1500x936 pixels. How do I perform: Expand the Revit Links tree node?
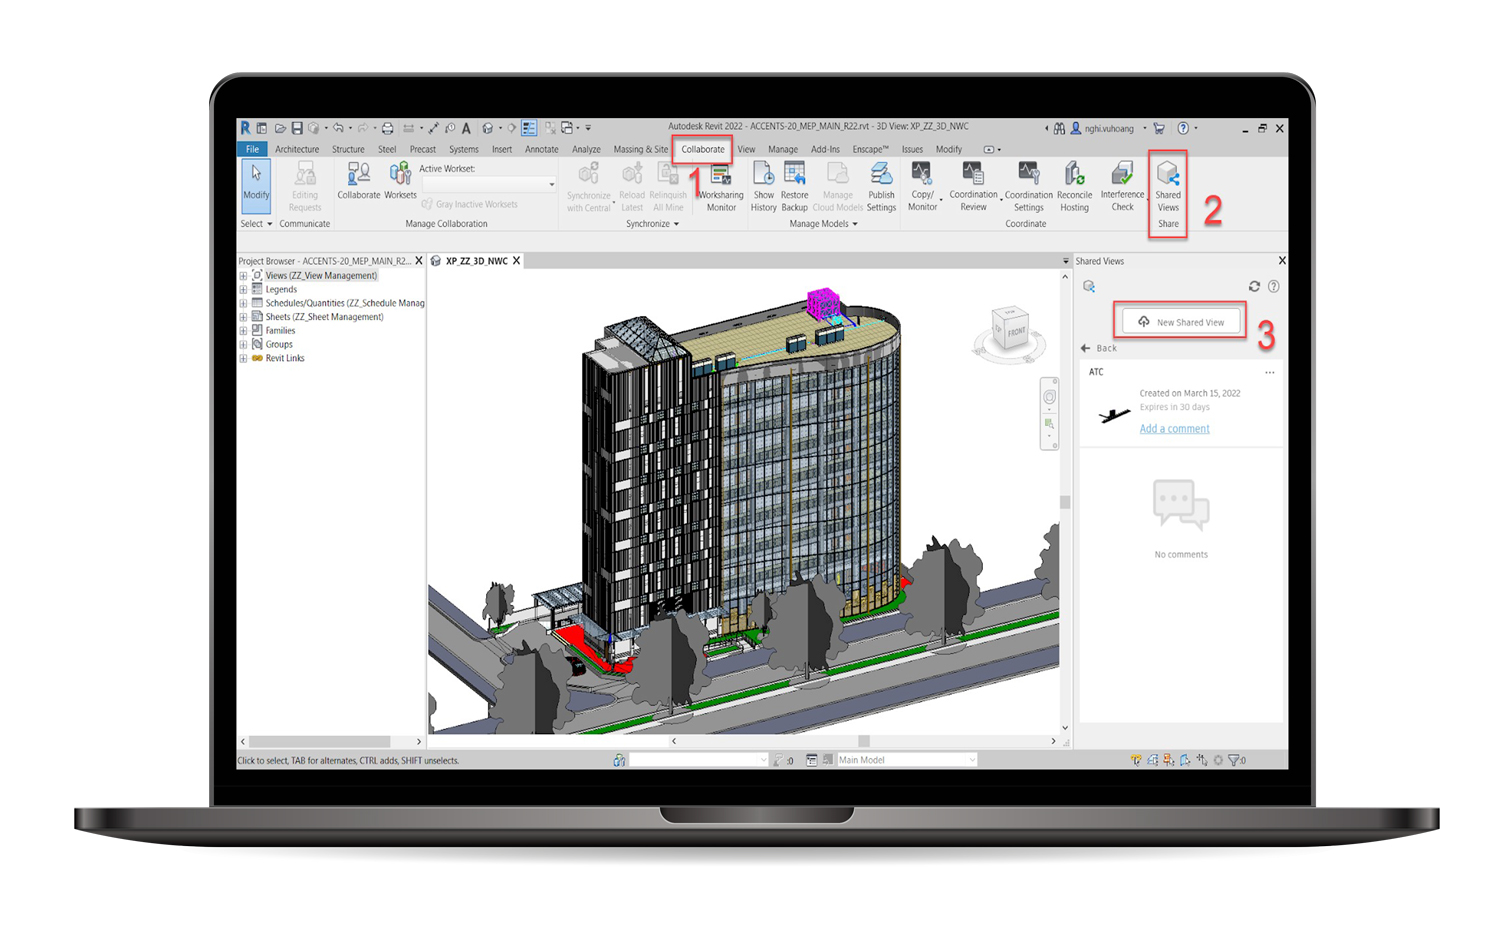pos(243,358)
